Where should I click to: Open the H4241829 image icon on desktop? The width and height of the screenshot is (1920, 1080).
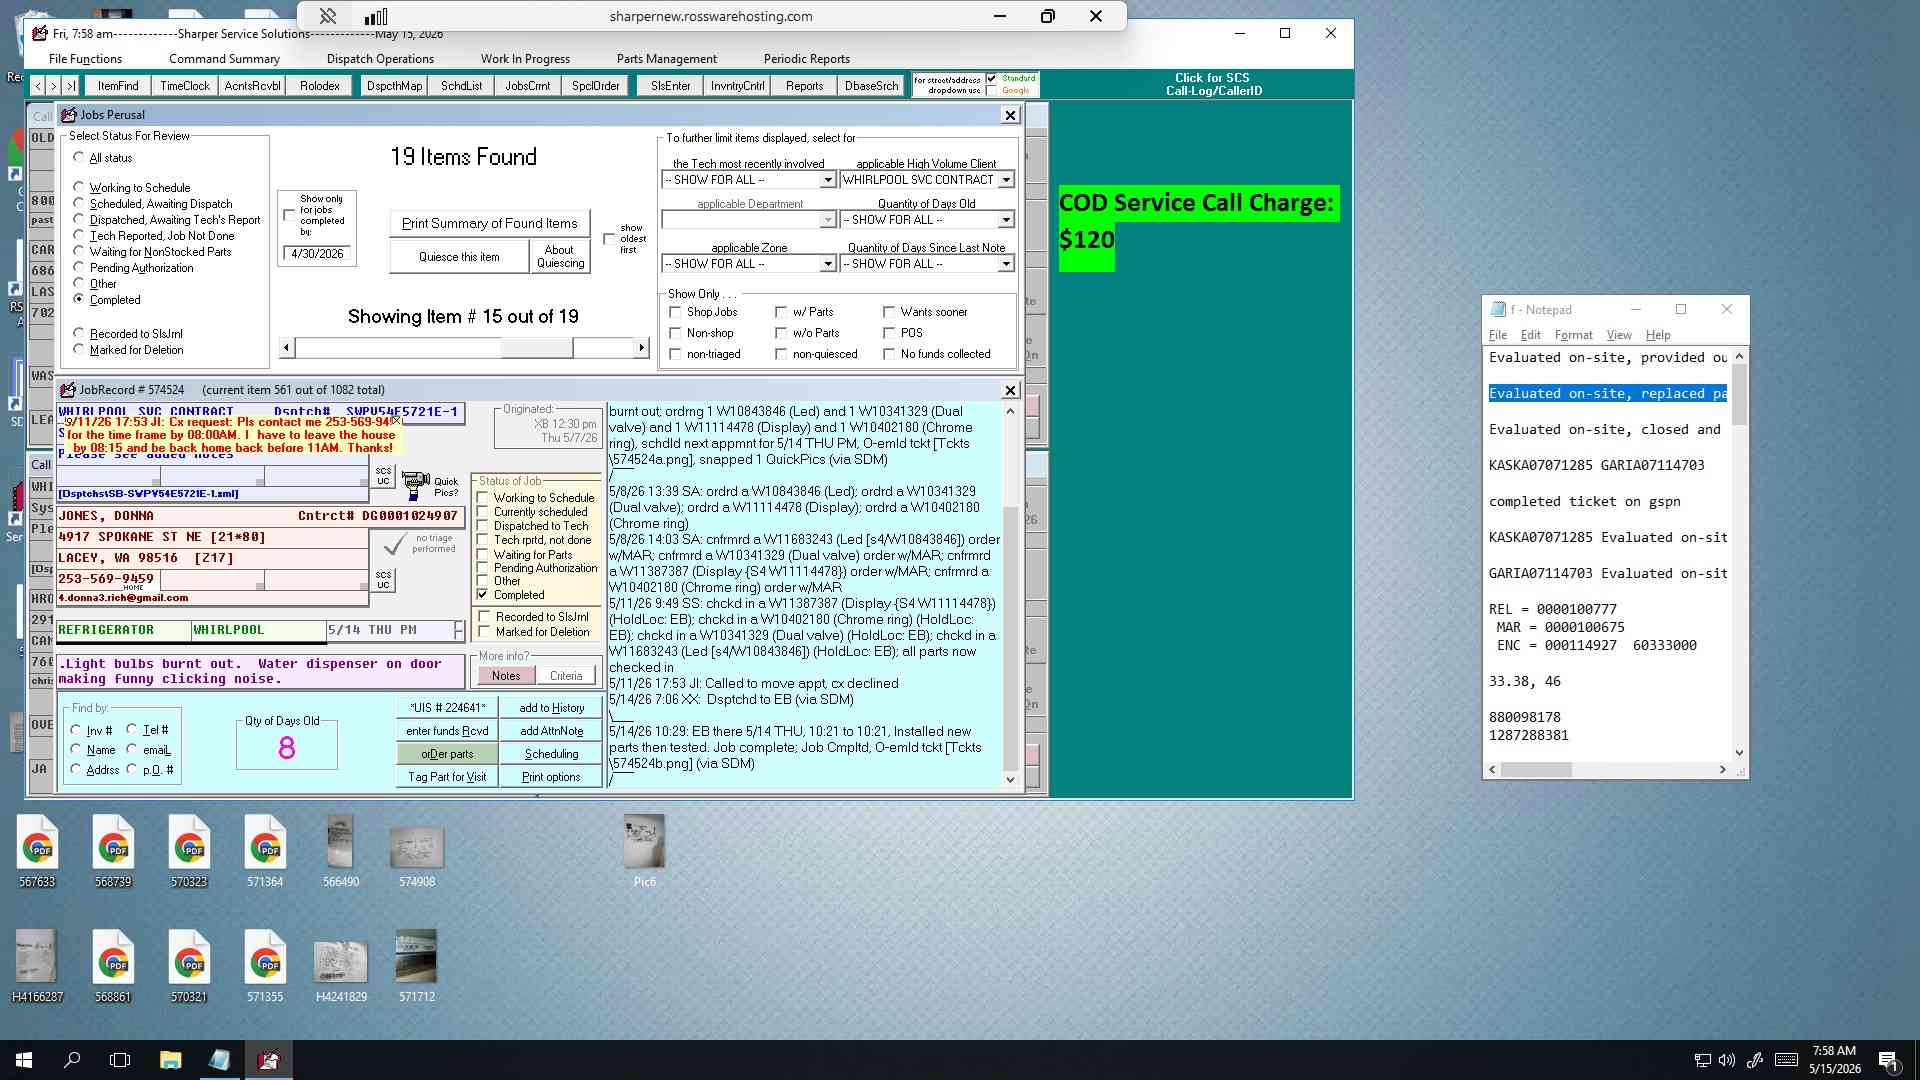(x=341, y=966)
